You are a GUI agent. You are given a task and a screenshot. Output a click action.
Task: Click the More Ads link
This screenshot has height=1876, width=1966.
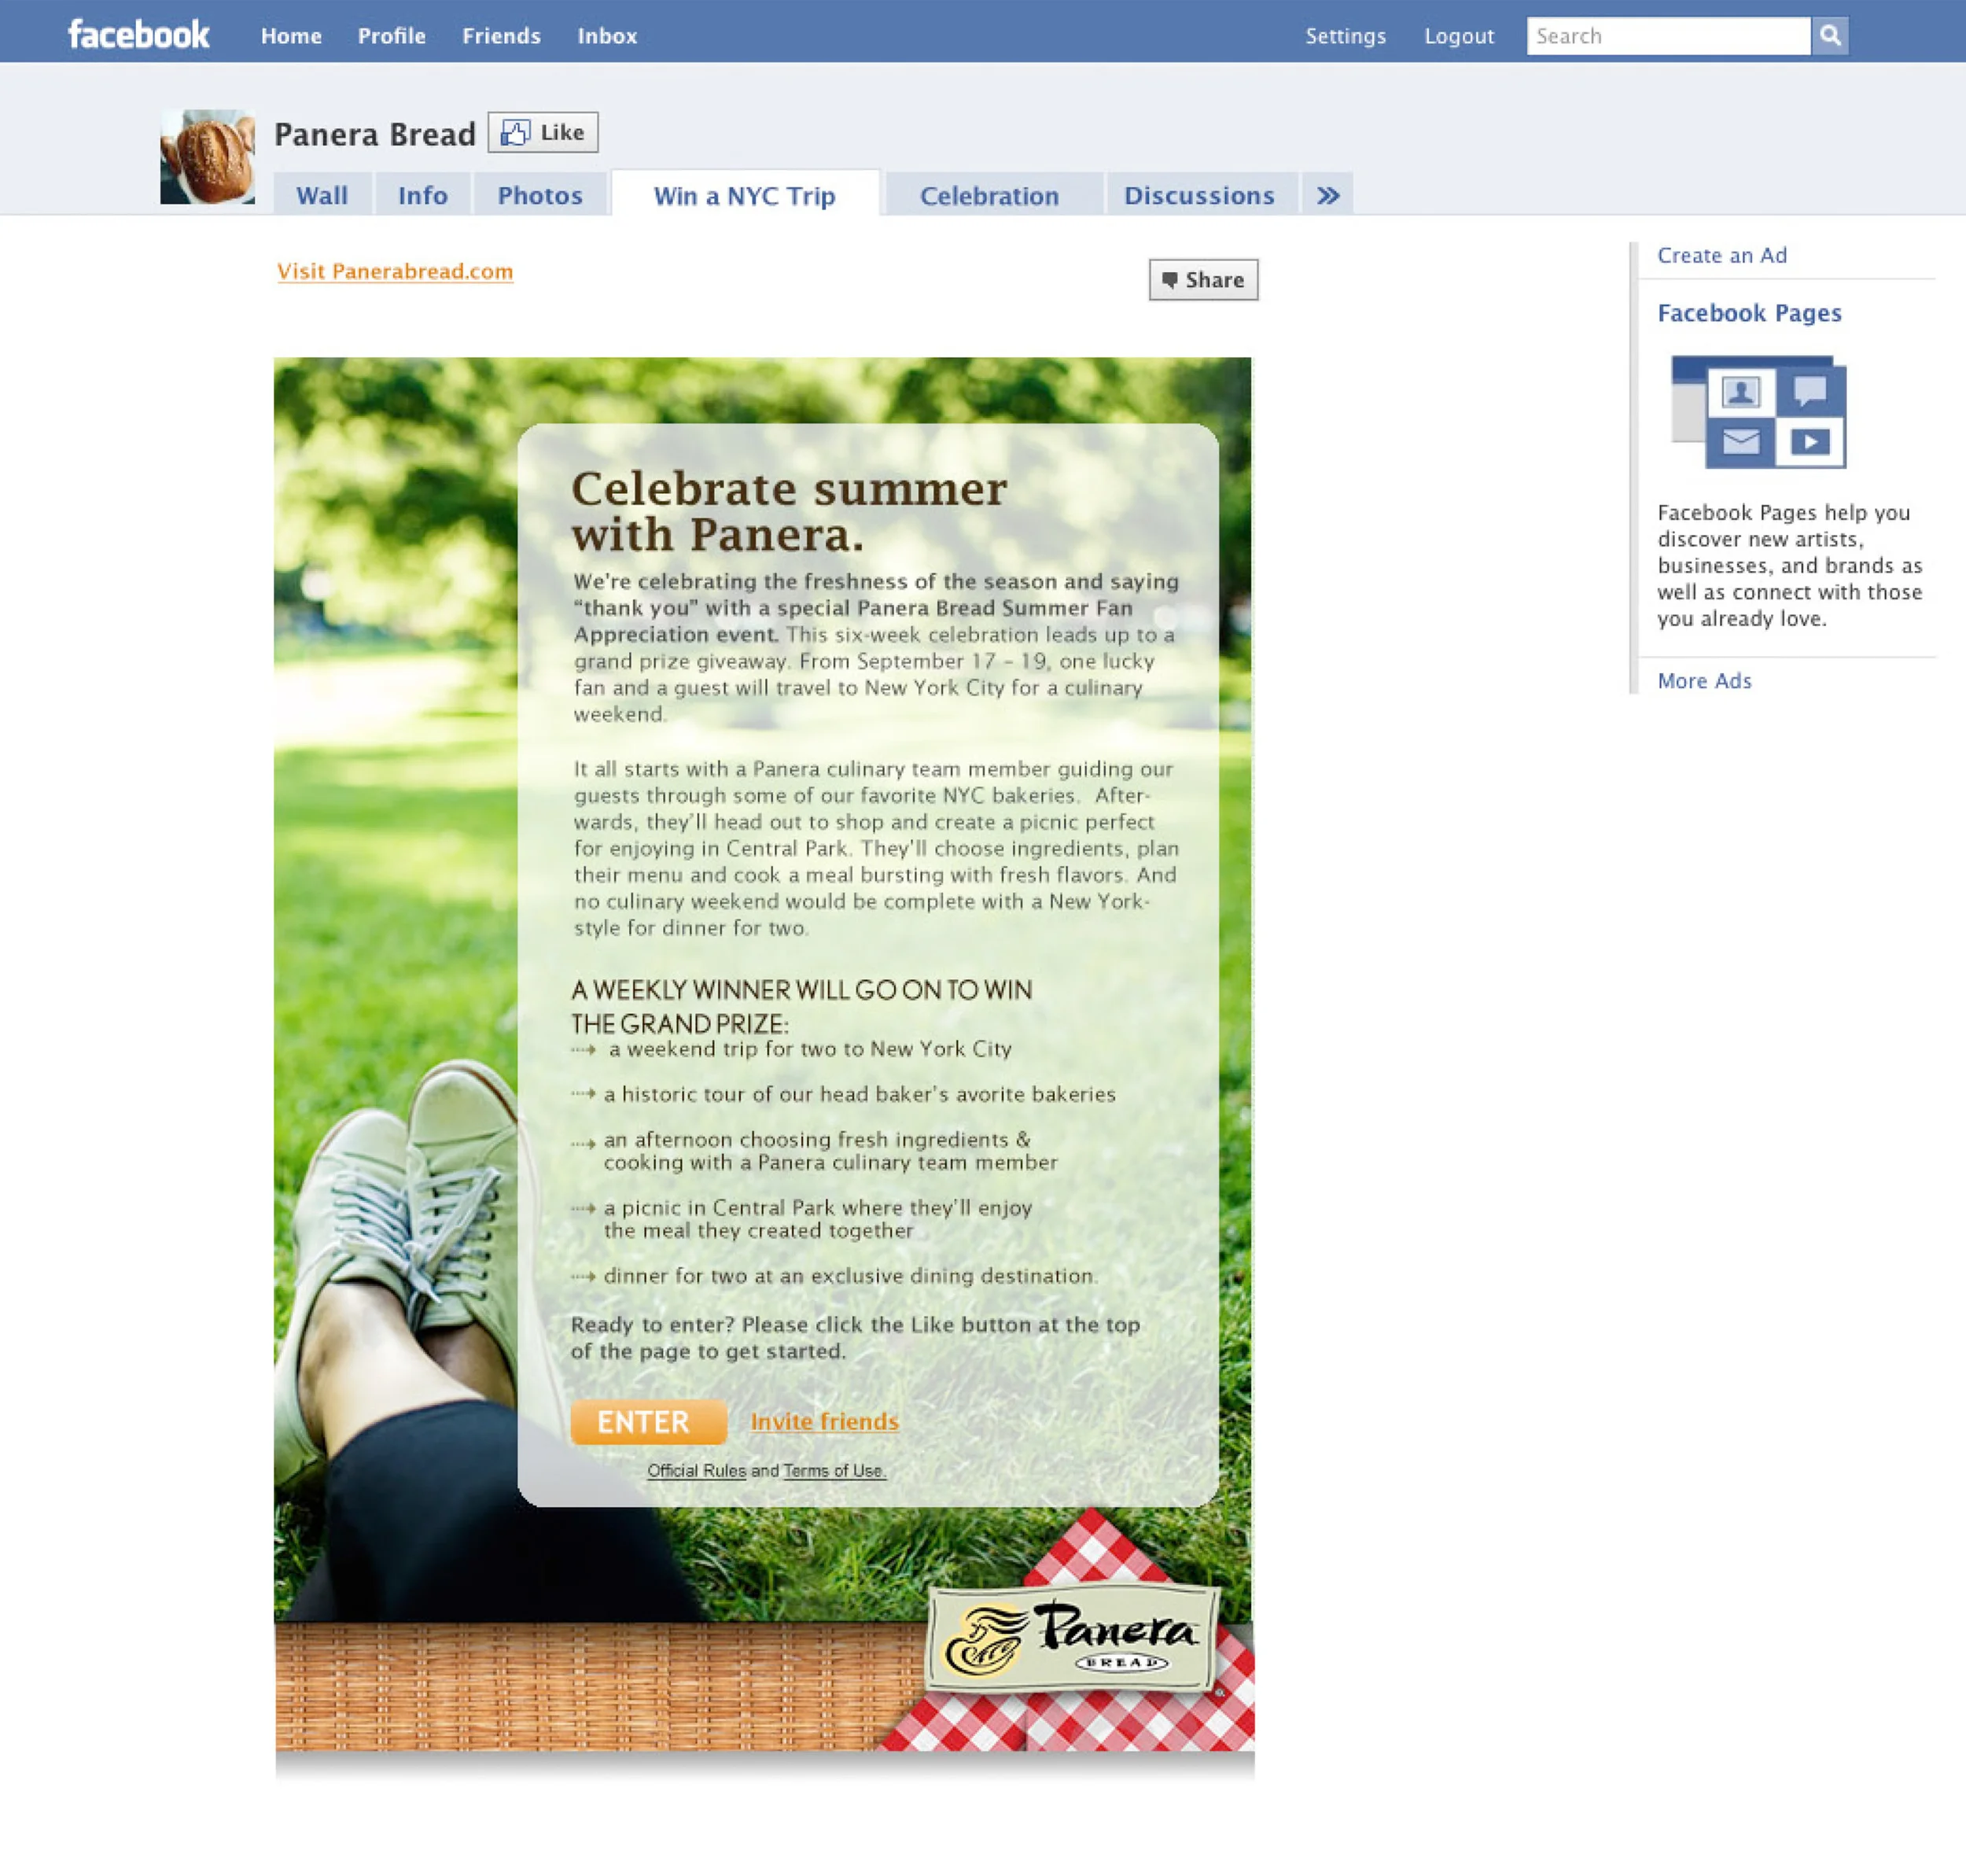click(x=1704, y=681)
